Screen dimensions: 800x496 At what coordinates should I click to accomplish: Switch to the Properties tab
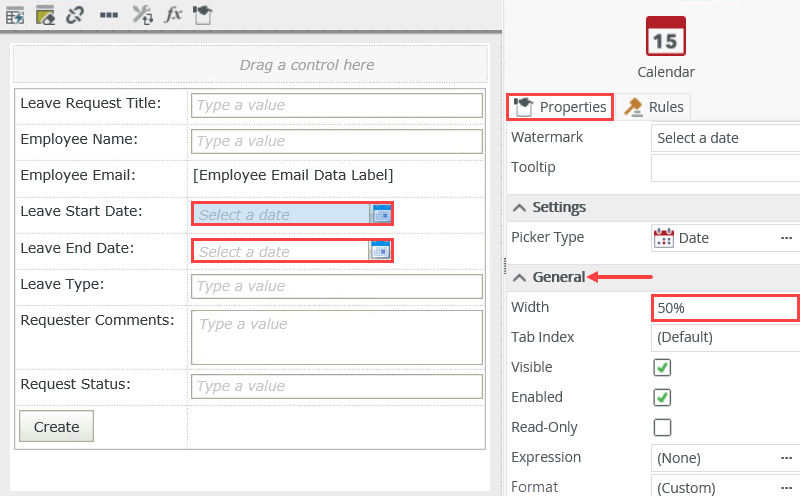(560, 107)
